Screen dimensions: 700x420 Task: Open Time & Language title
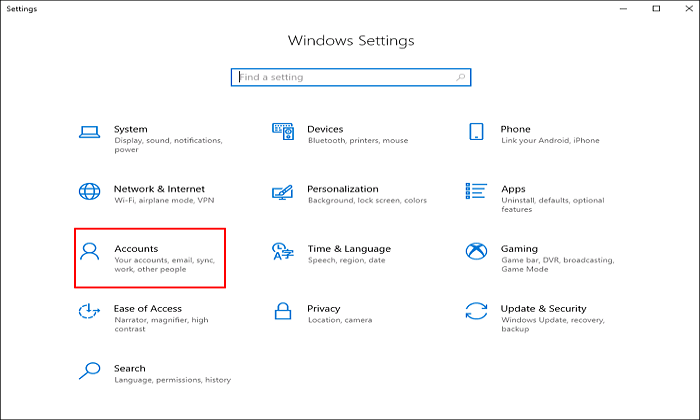349,249
